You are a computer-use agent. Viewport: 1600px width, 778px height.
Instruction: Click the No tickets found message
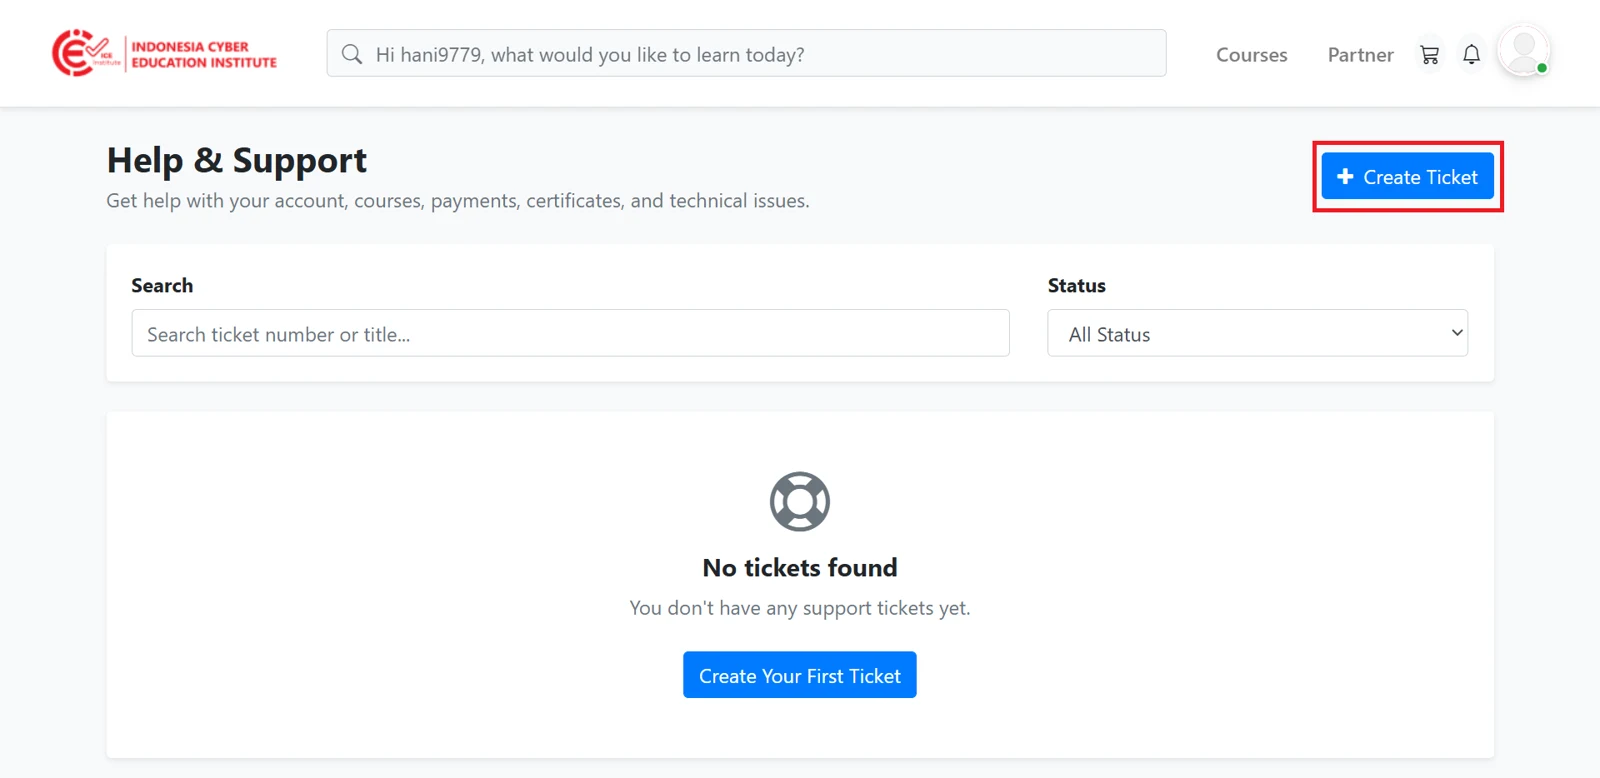click(x=800, y=567)
